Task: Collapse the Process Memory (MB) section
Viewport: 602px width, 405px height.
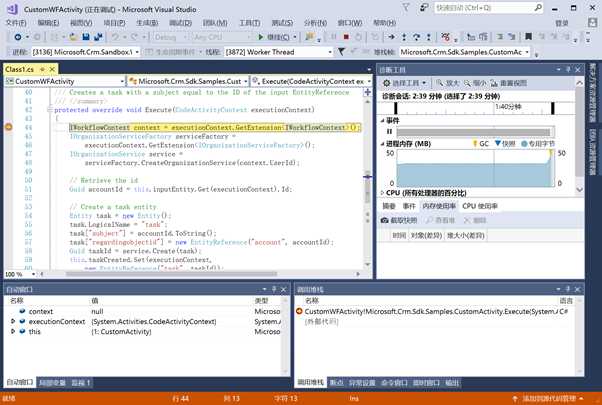Action: [x=382, y=144]
